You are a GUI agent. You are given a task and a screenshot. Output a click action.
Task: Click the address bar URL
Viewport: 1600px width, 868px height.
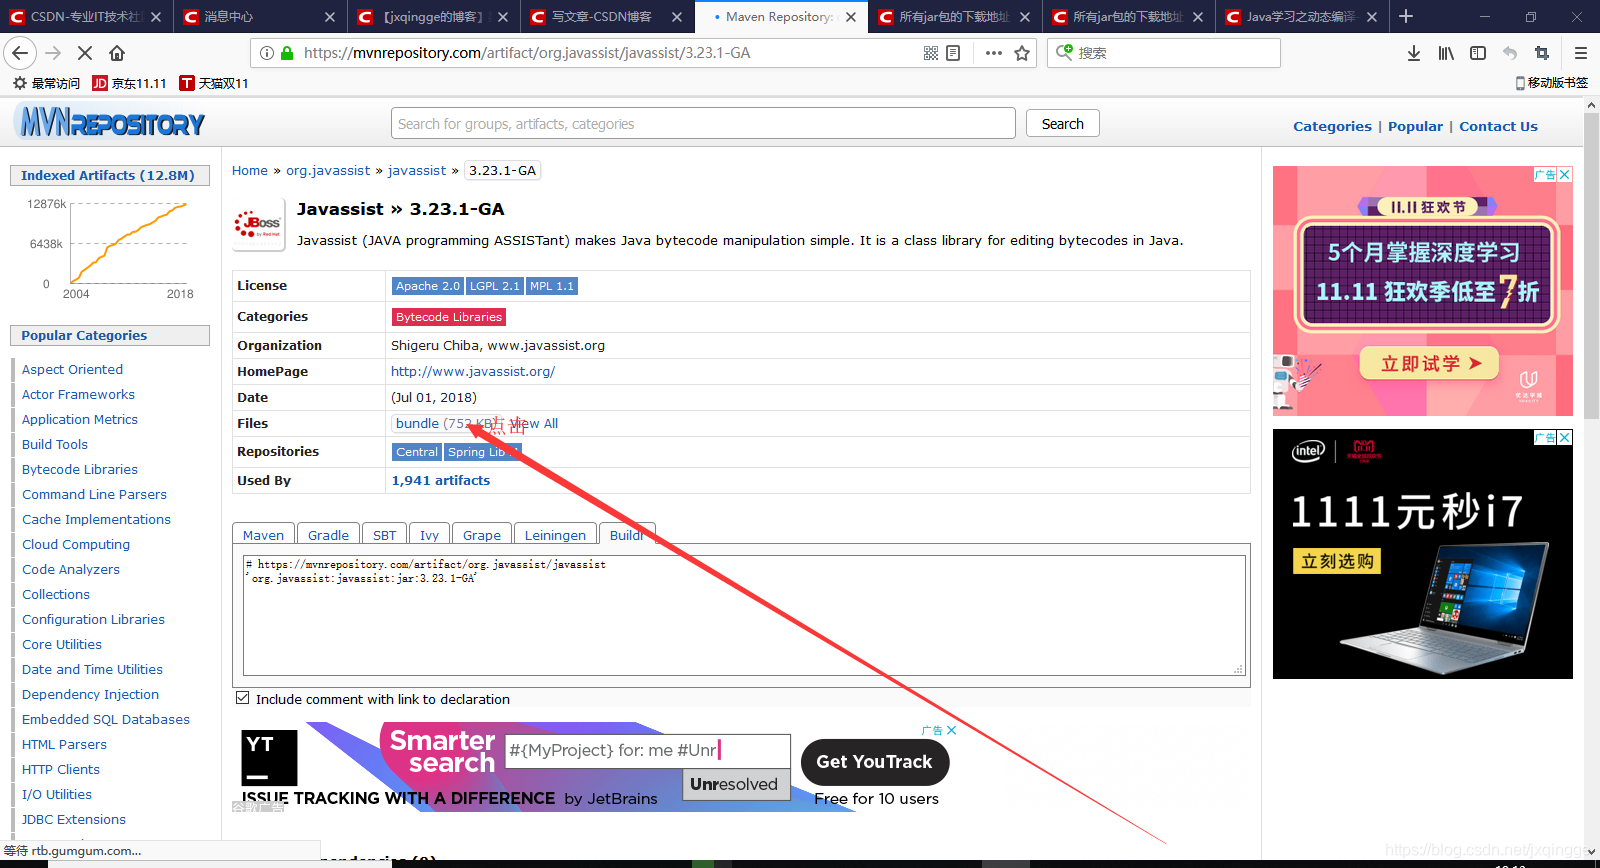click(527, 53)
